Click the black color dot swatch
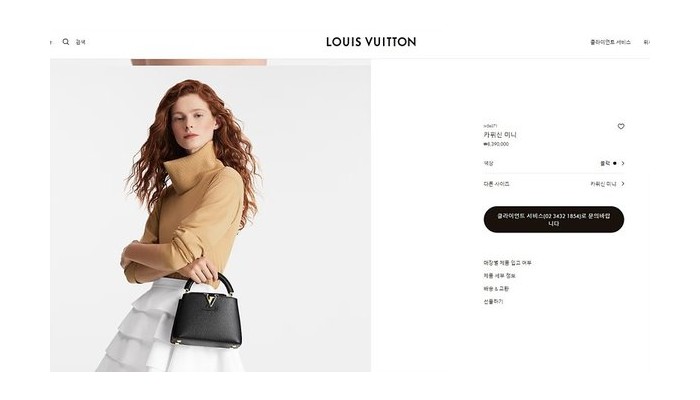Screen dimensions: 700x400 pyautogui.click(x=615, y=163)
